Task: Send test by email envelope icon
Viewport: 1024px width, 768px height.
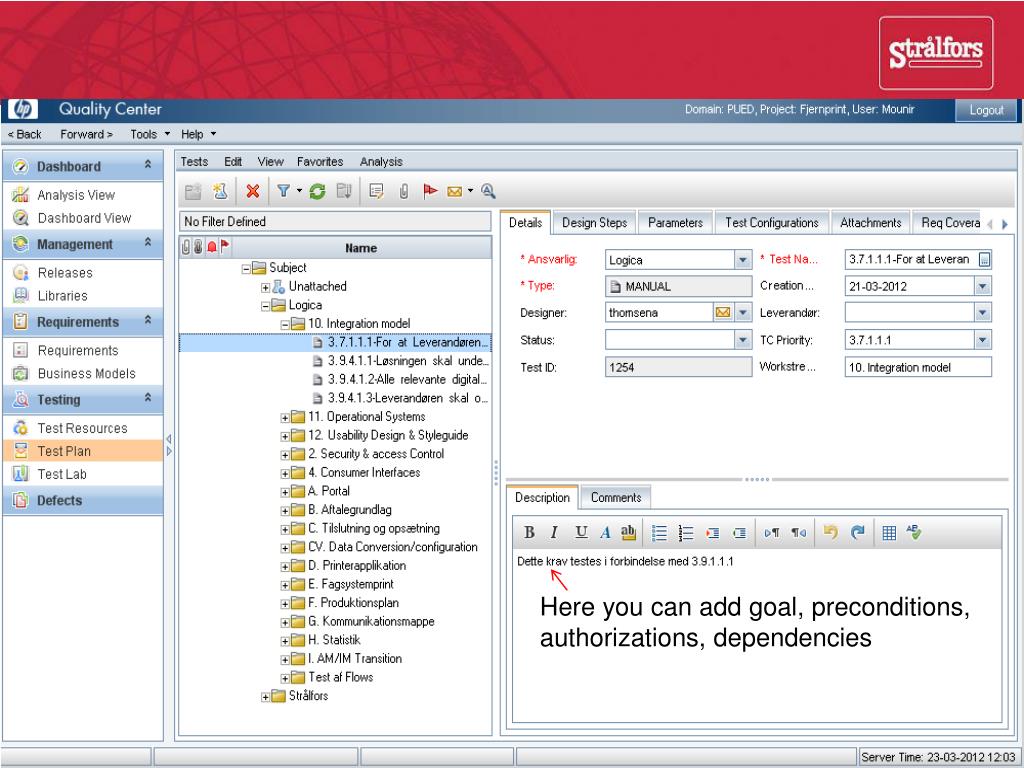Action: [455, 191]
